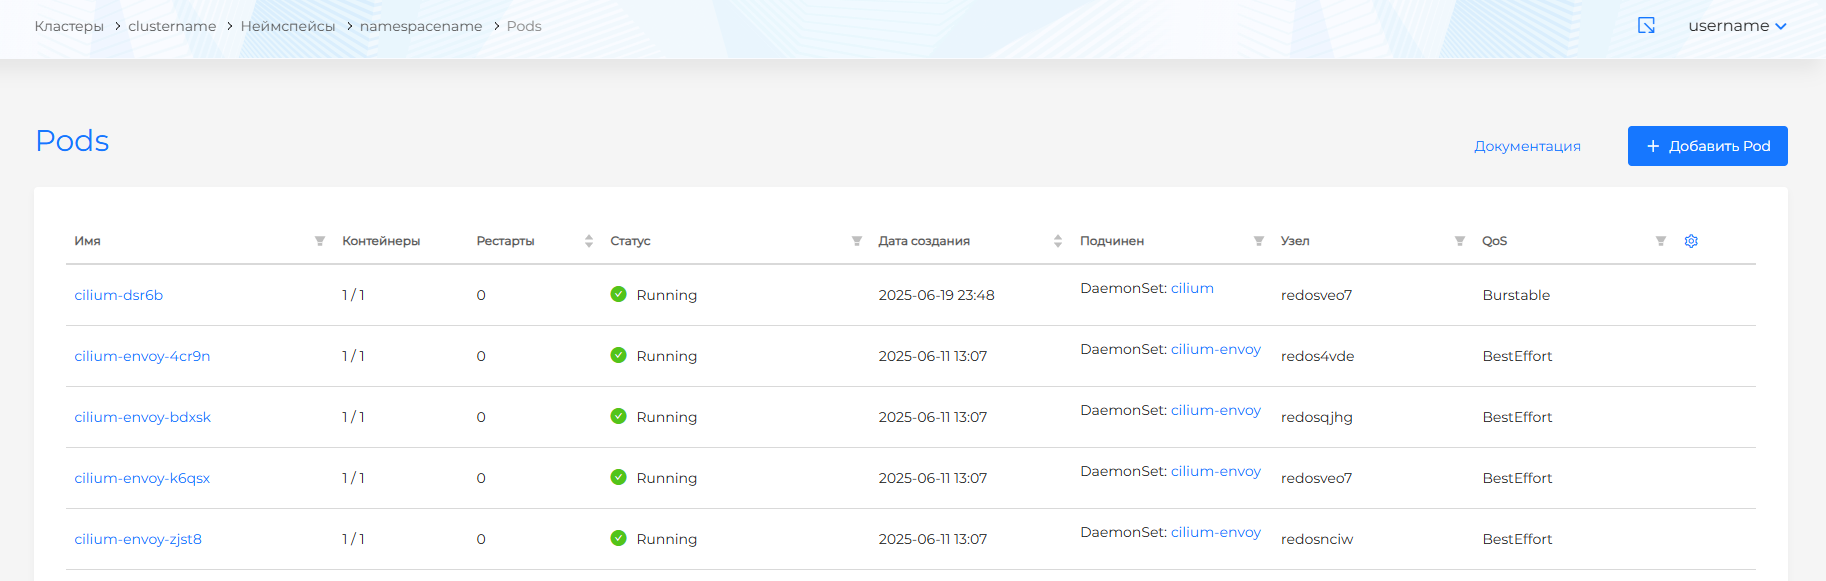The image size is (1826, 581).
Task: Click Running status icon for cilium-envoy-k6qsx
Action: [x=618, y=477]
